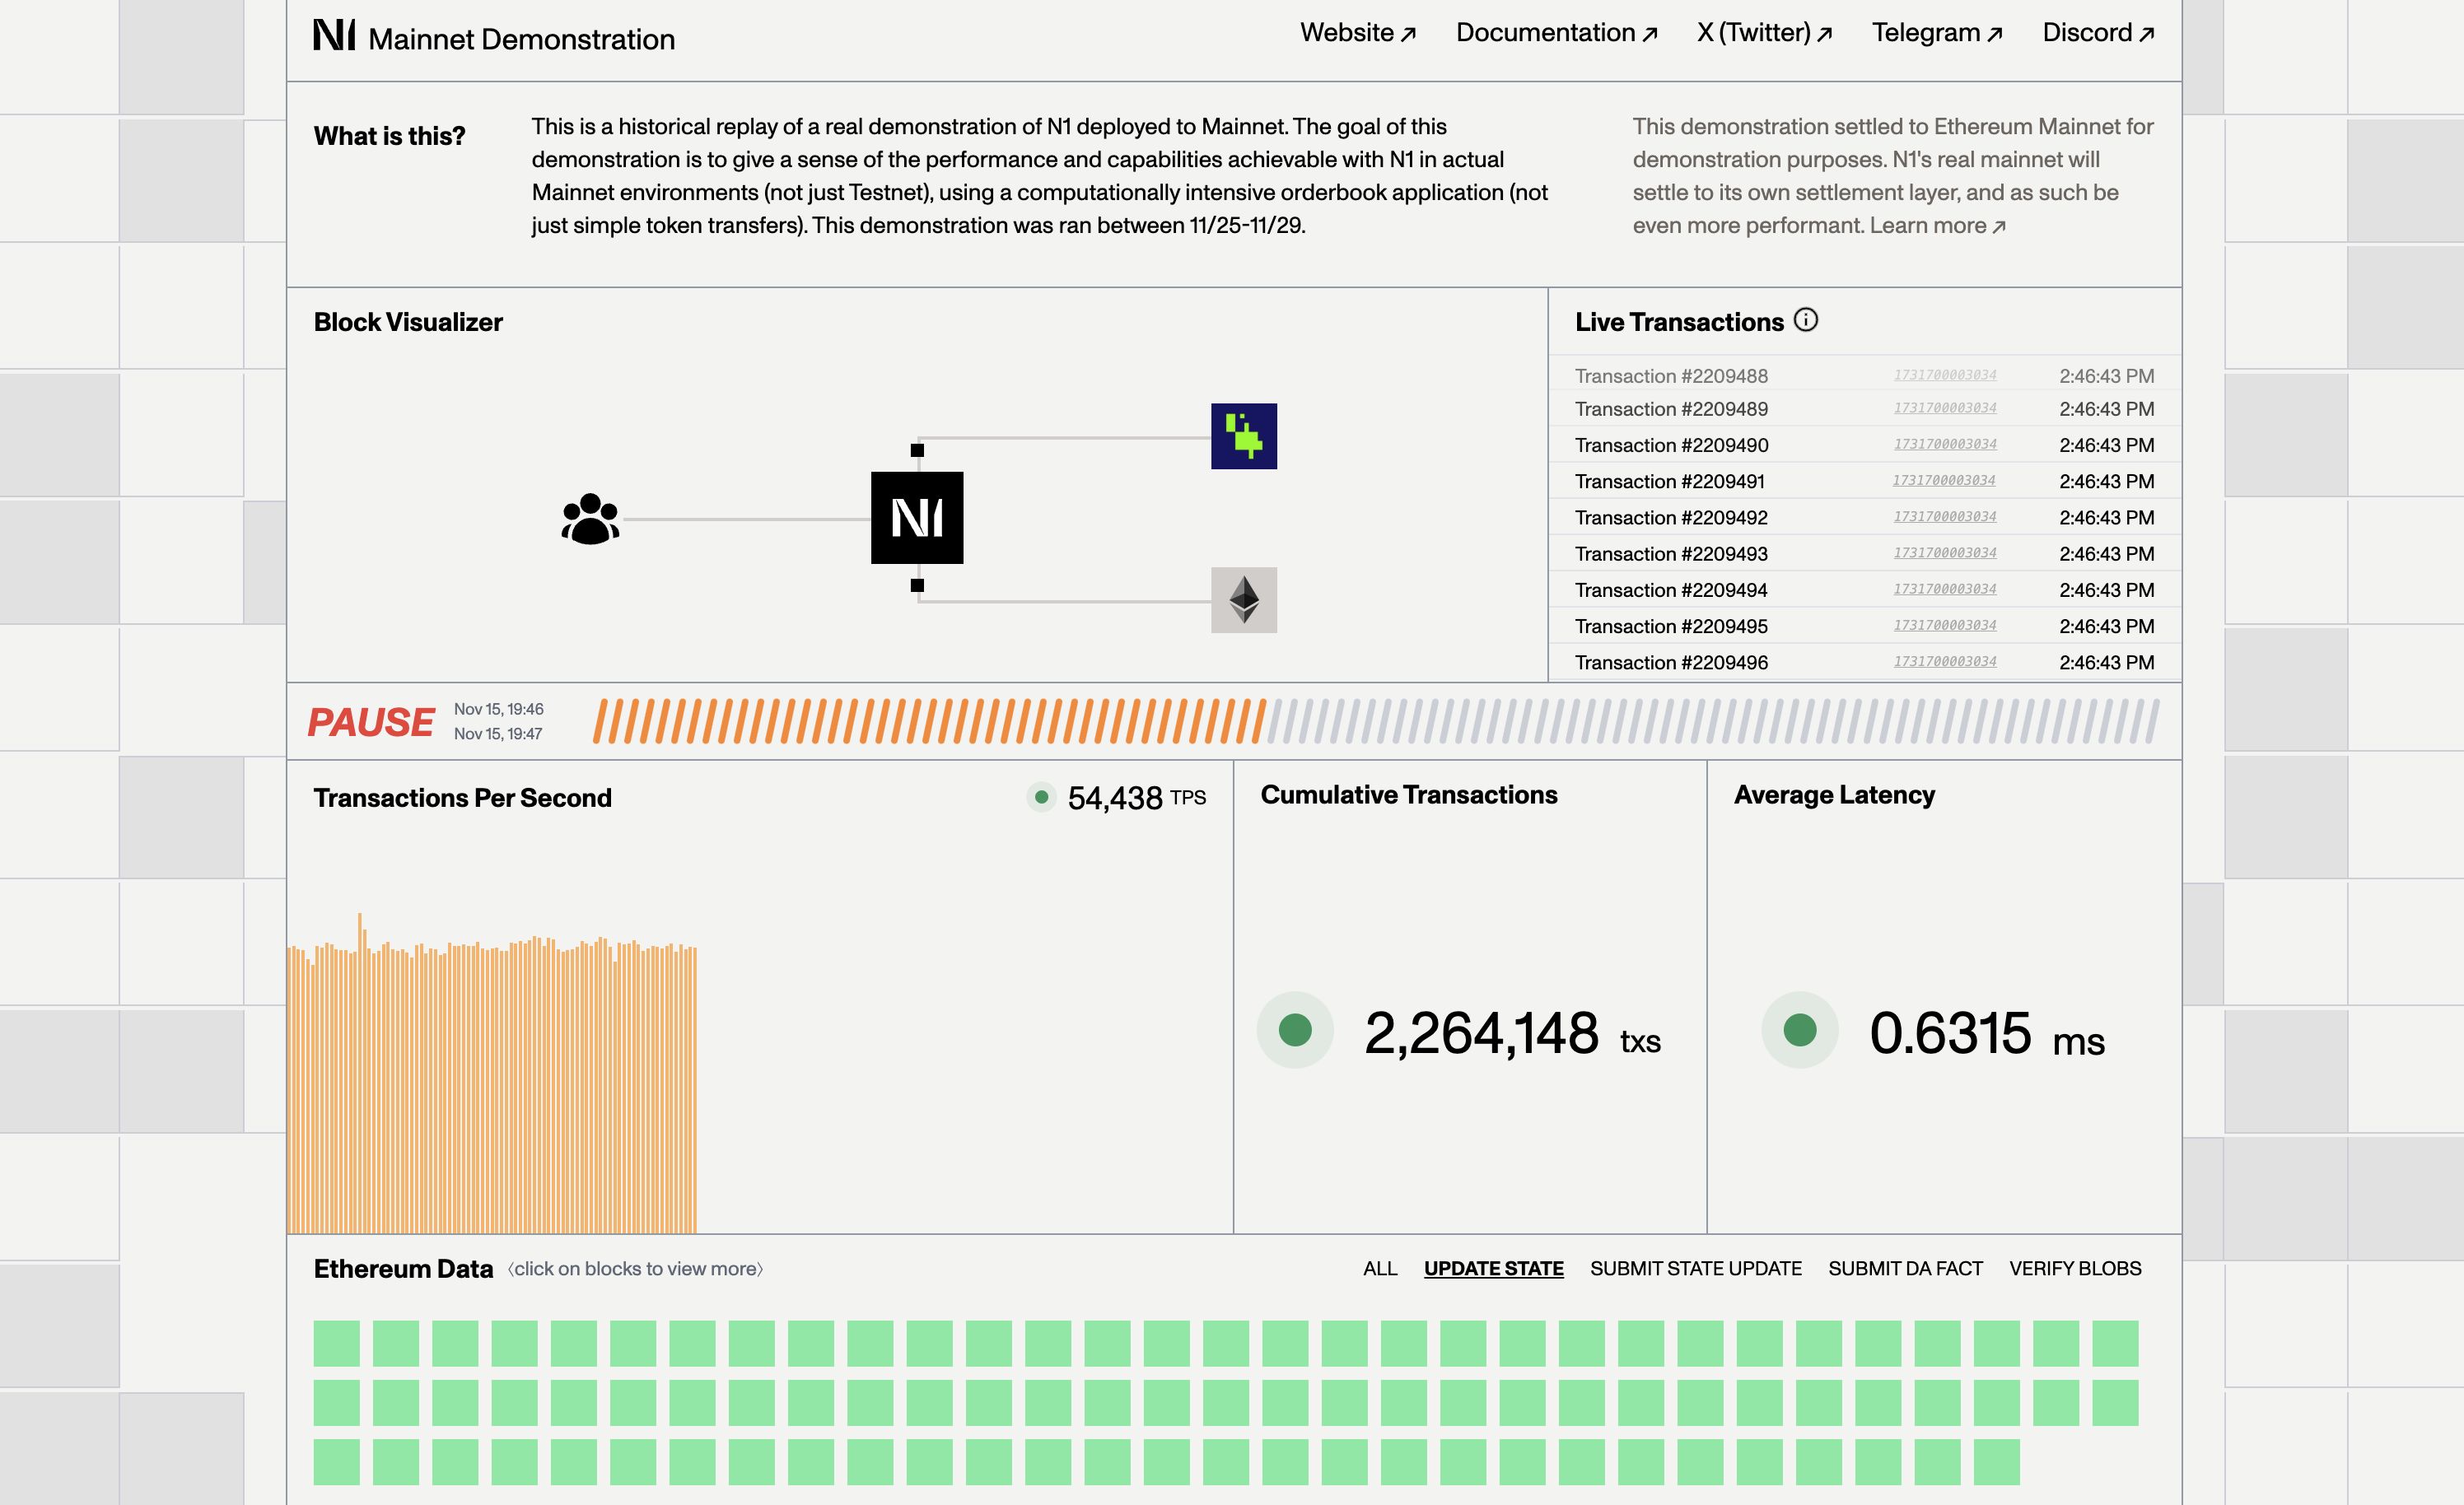The width and height of the screenshot is (2464, 1505).
Task: Click the Ethereum Data heading
Action: pyautogui.click(x=403, y=1269)
